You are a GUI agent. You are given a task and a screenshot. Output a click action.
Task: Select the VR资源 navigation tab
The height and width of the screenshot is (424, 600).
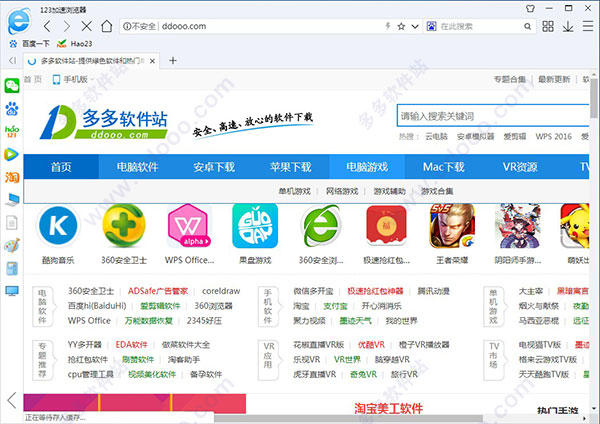pos(520,167)
